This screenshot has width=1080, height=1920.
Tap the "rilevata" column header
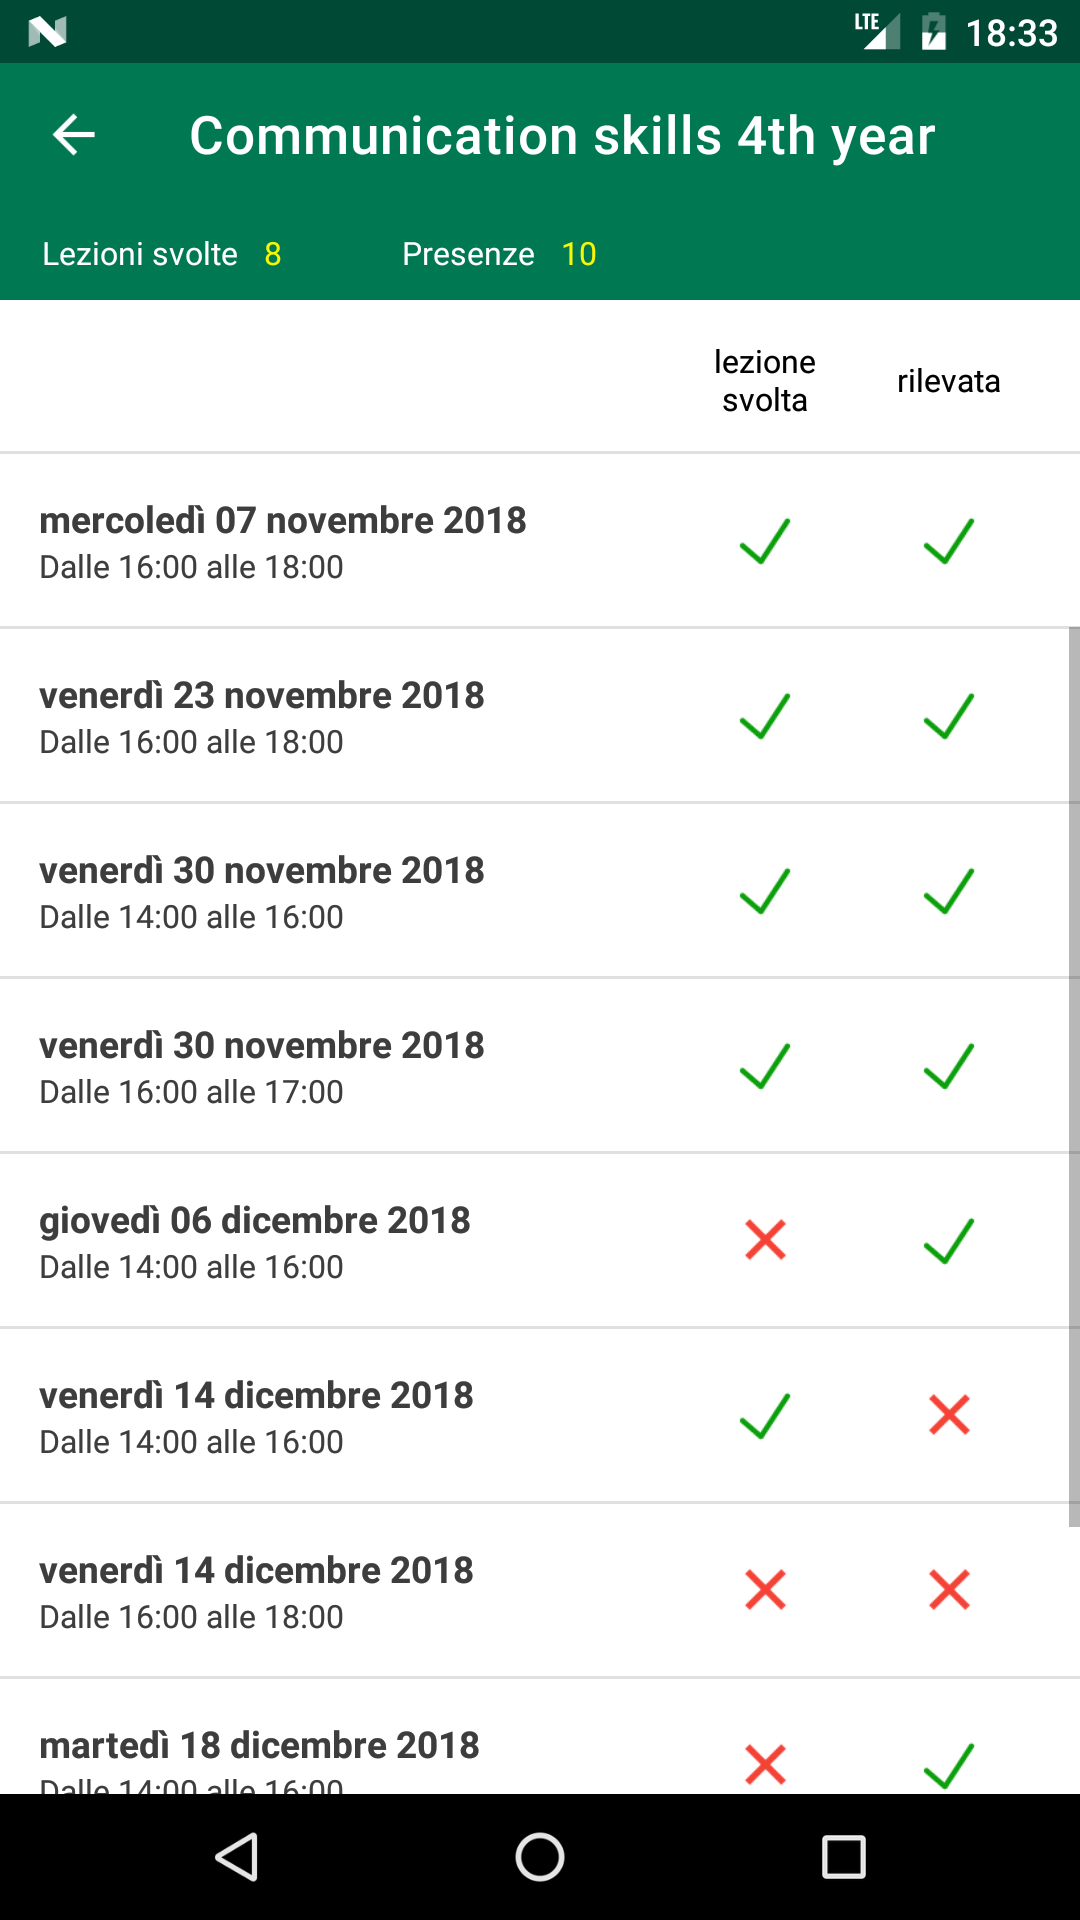pos(948,381)
